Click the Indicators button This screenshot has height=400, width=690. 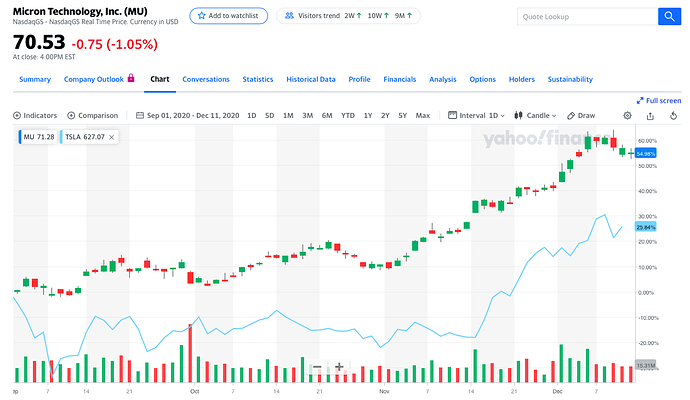point(35,115)
